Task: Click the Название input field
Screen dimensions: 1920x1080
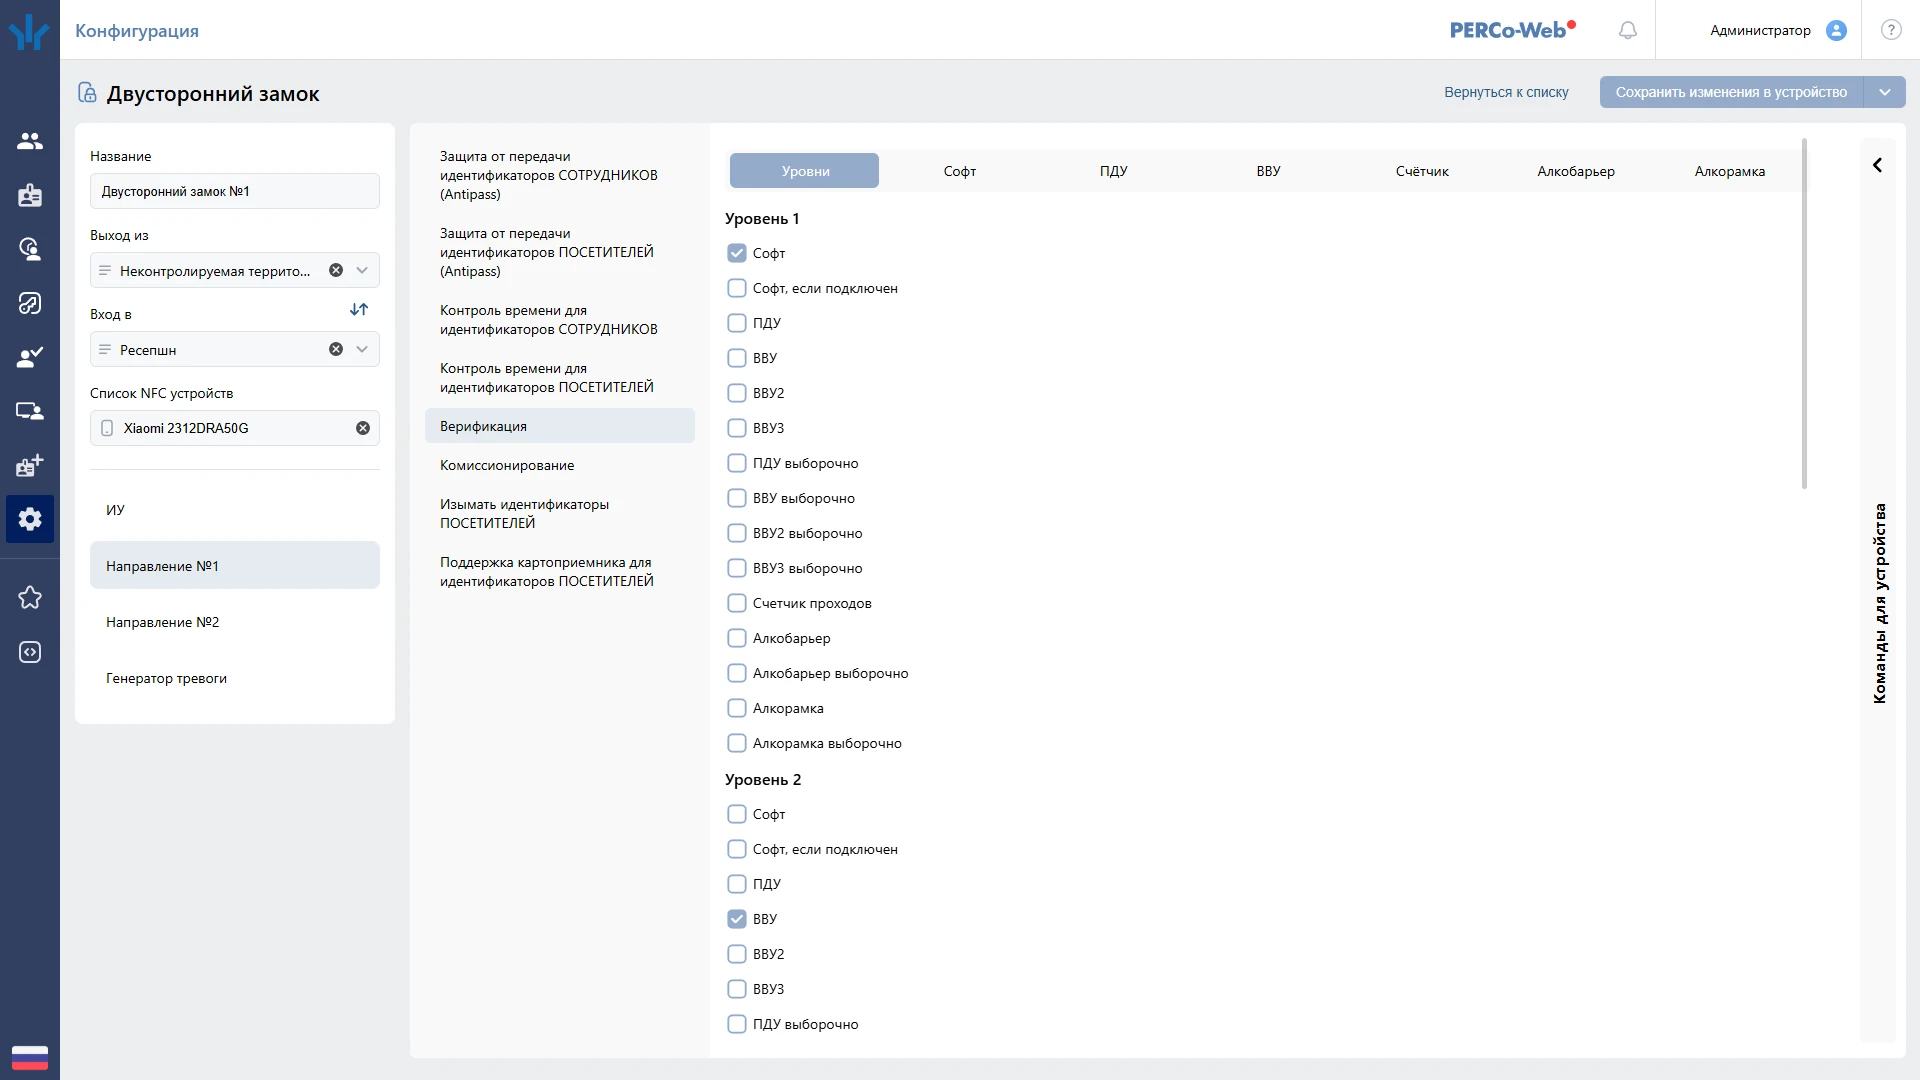Action: pos(234,191)
